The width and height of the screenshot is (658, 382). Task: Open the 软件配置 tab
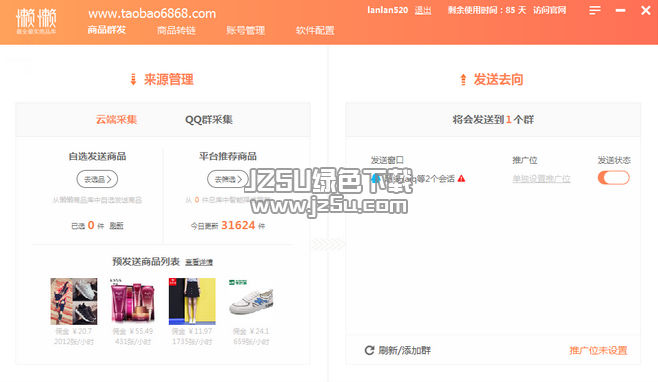coord(315,30)
